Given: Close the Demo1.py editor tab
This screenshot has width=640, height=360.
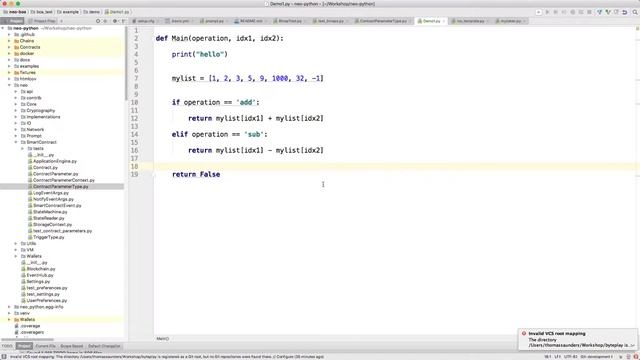Looking at the screenshot, I should click(444, 21).
